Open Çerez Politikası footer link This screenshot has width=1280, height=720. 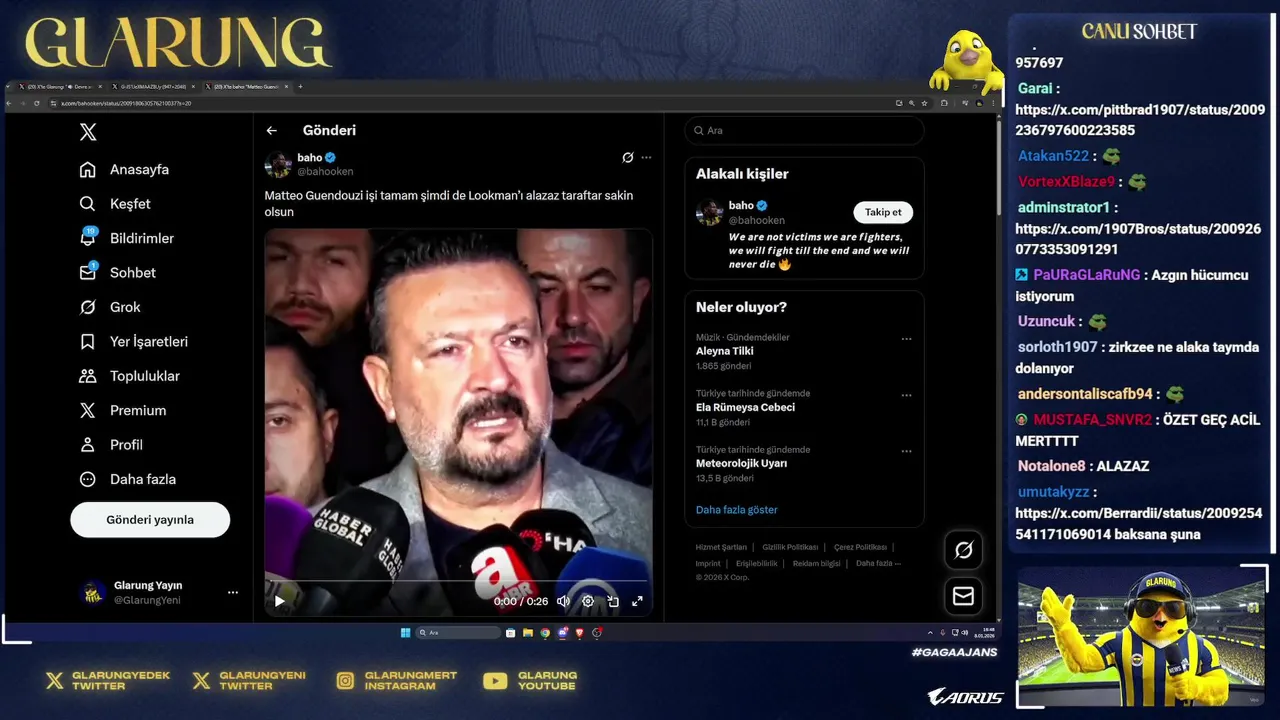(860, 547)
